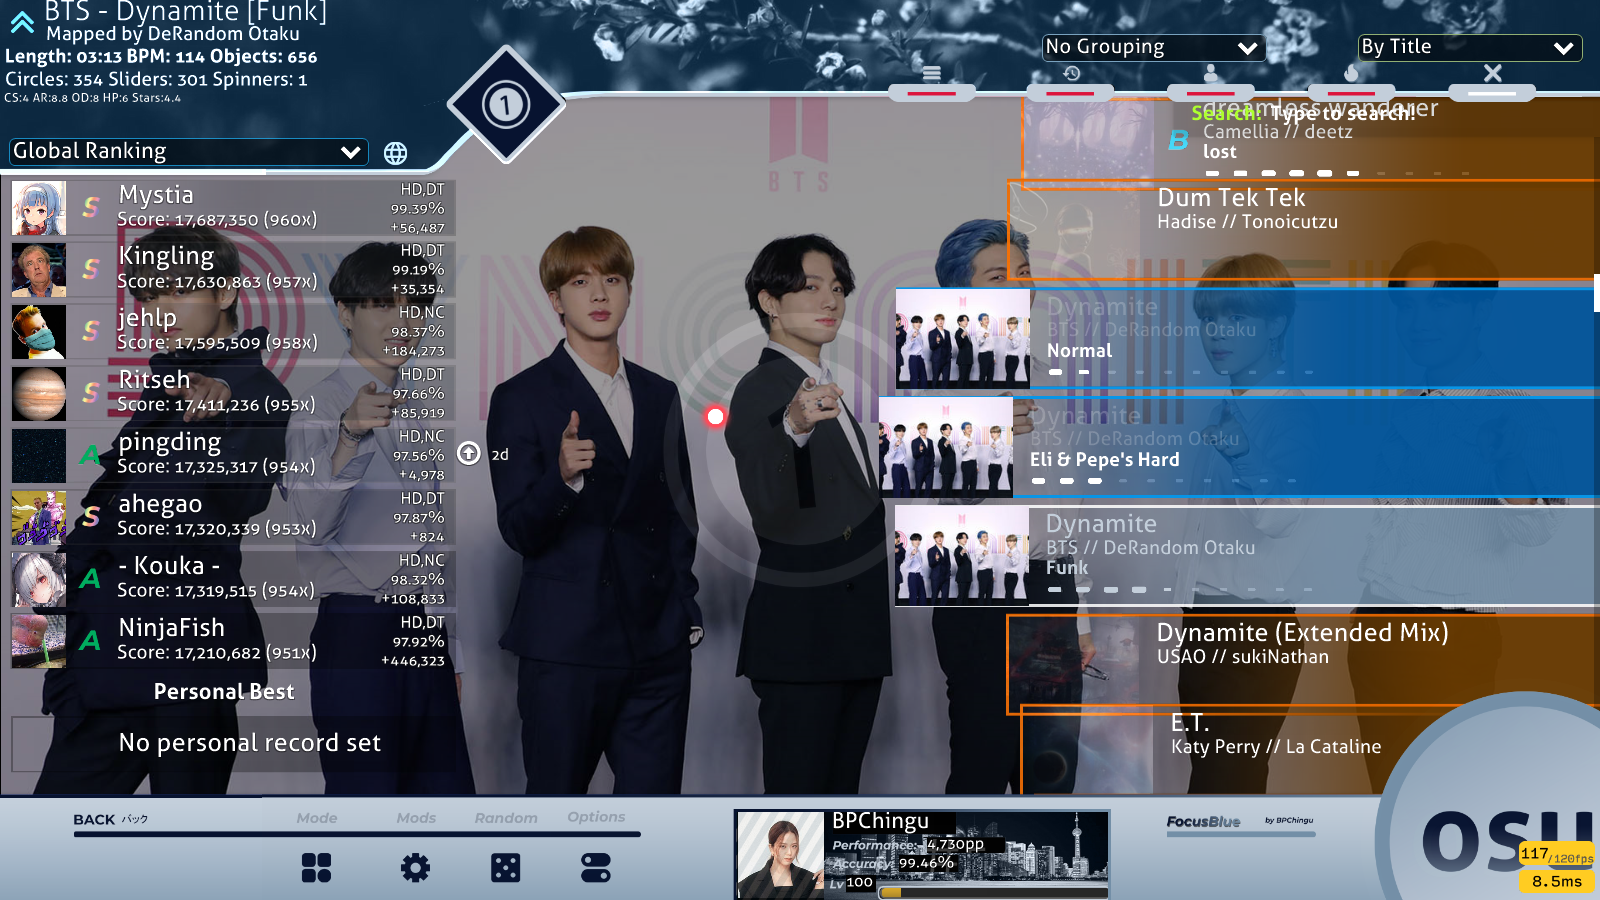
Task: Open NinjaFish's leaderboard score
Action: [x=232, y=642]
